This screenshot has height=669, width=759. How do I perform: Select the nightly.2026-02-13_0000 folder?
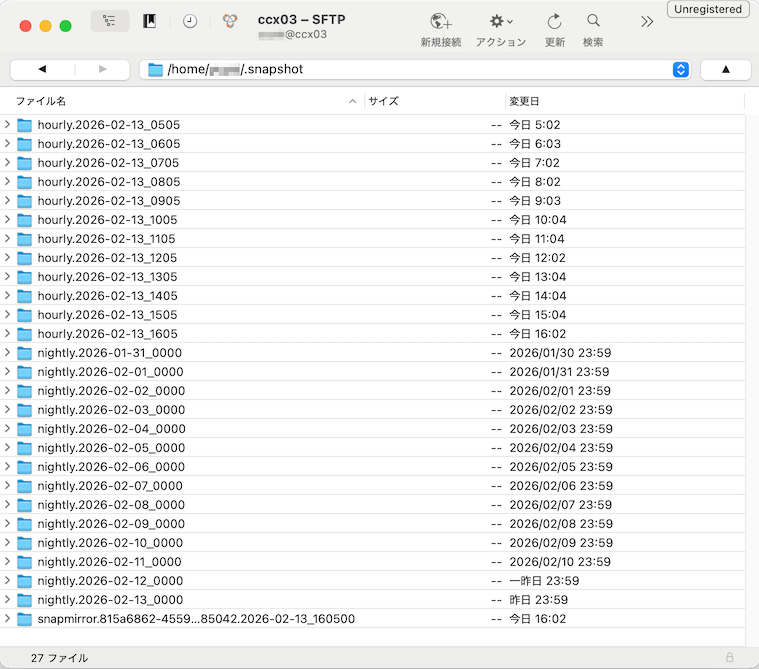[x=110, y=600]
